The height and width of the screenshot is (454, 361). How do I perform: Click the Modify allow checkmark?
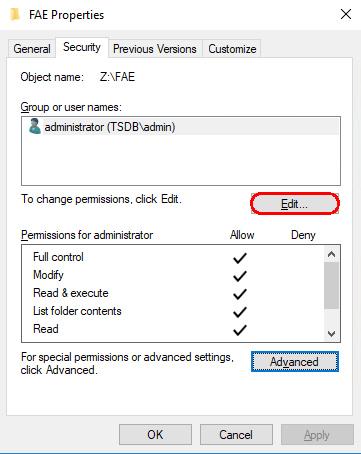click(240, 276)
